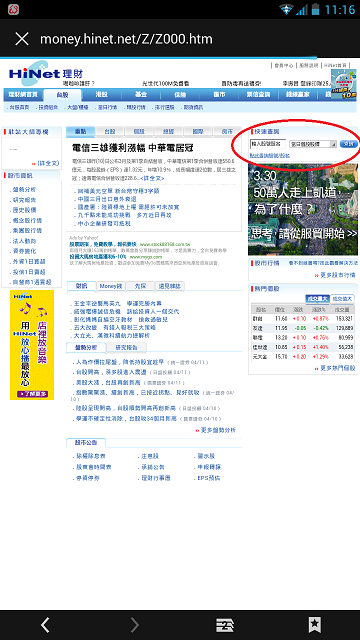Select the 股市公告 tab
The image size is (360, 640).
[x=86, y=442]
